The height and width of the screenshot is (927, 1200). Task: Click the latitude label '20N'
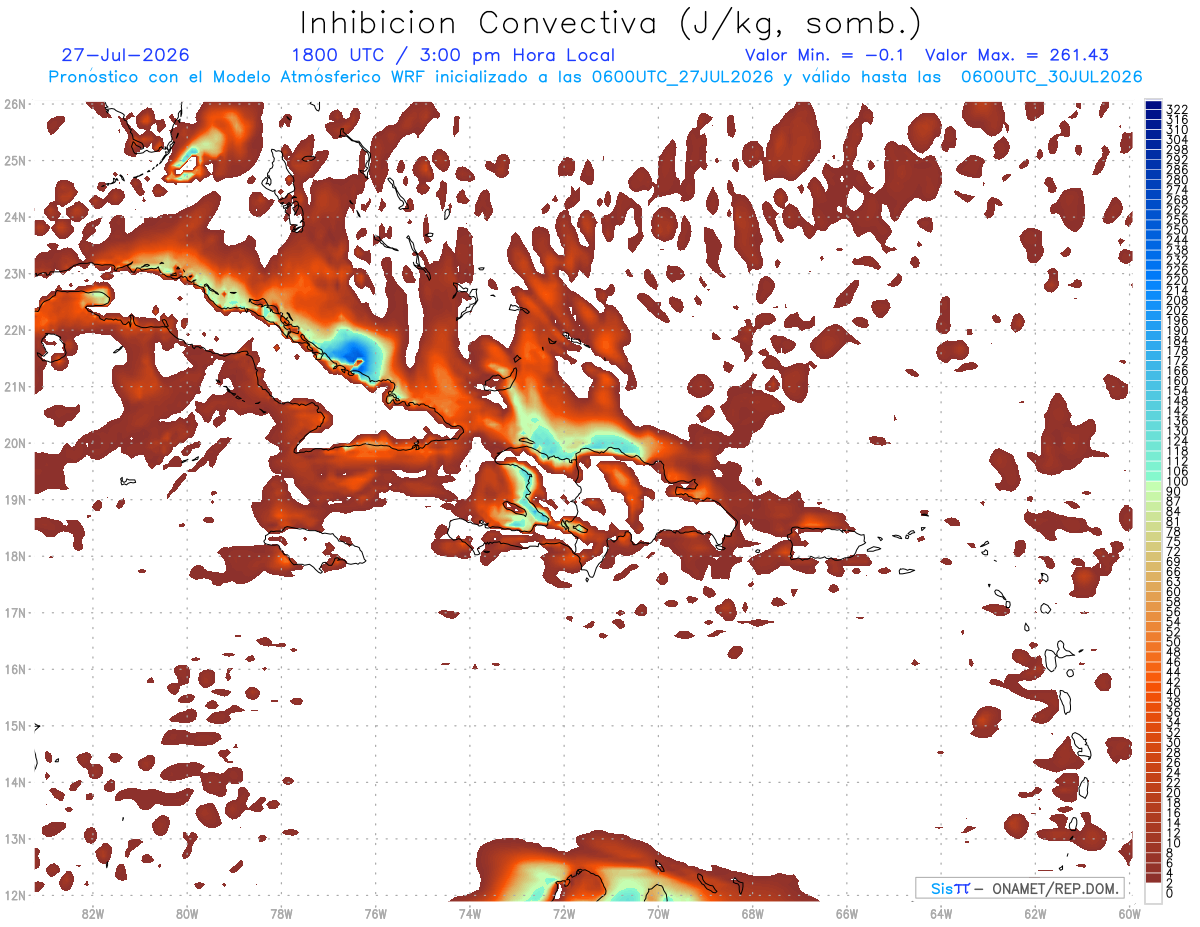coord(15,443)
